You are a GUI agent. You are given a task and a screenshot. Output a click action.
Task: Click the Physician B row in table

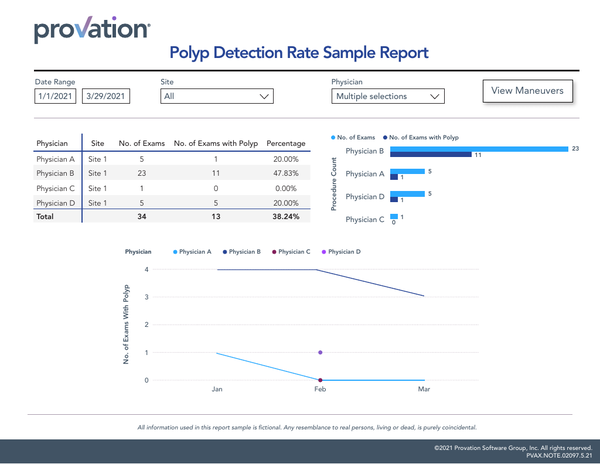click(55, 172)
